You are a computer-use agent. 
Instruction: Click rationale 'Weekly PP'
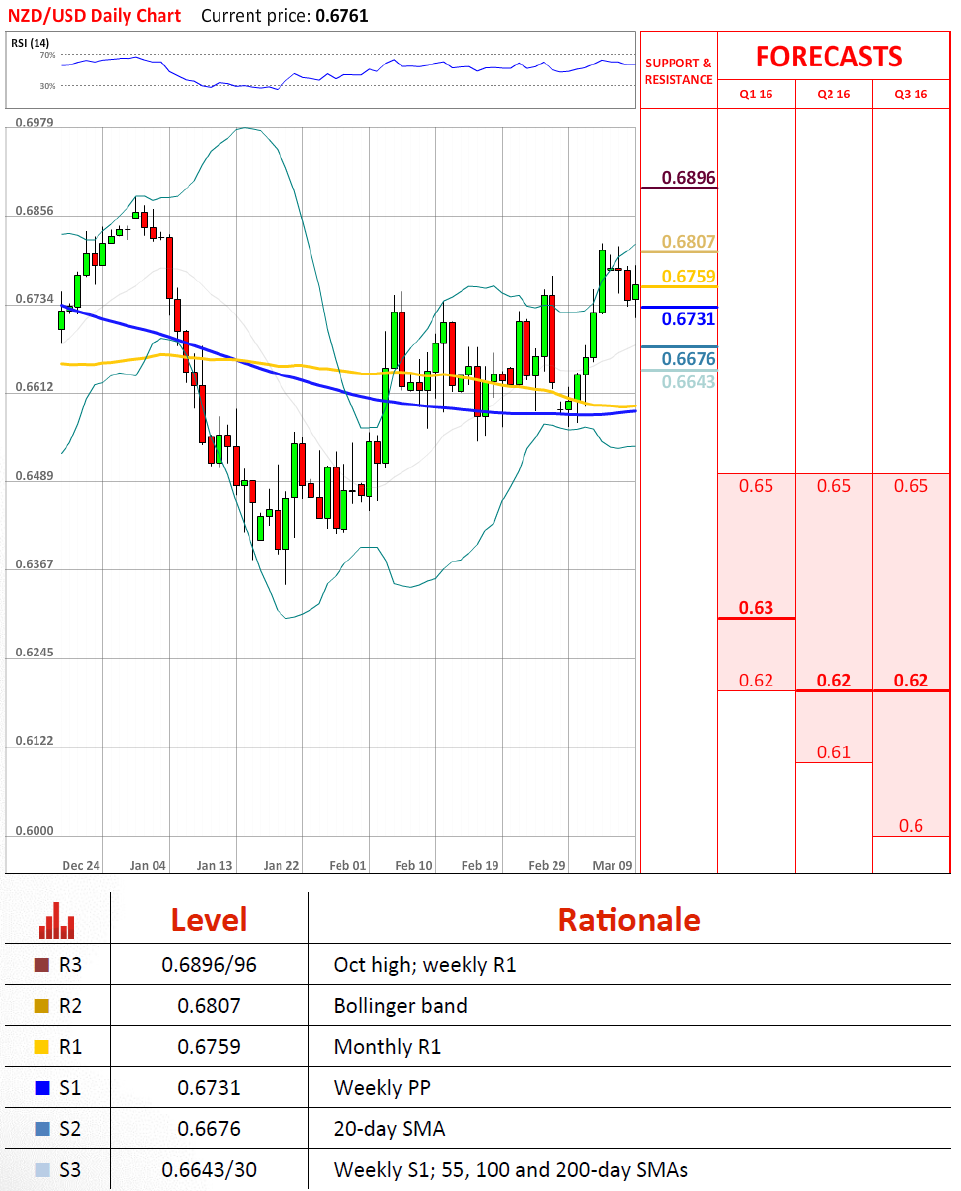382,1088
